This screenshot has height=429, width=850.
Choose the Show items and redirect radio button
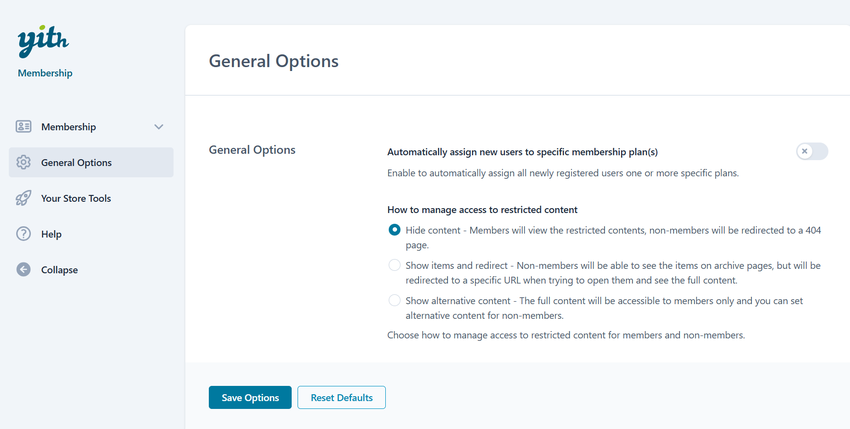point(395,266)
